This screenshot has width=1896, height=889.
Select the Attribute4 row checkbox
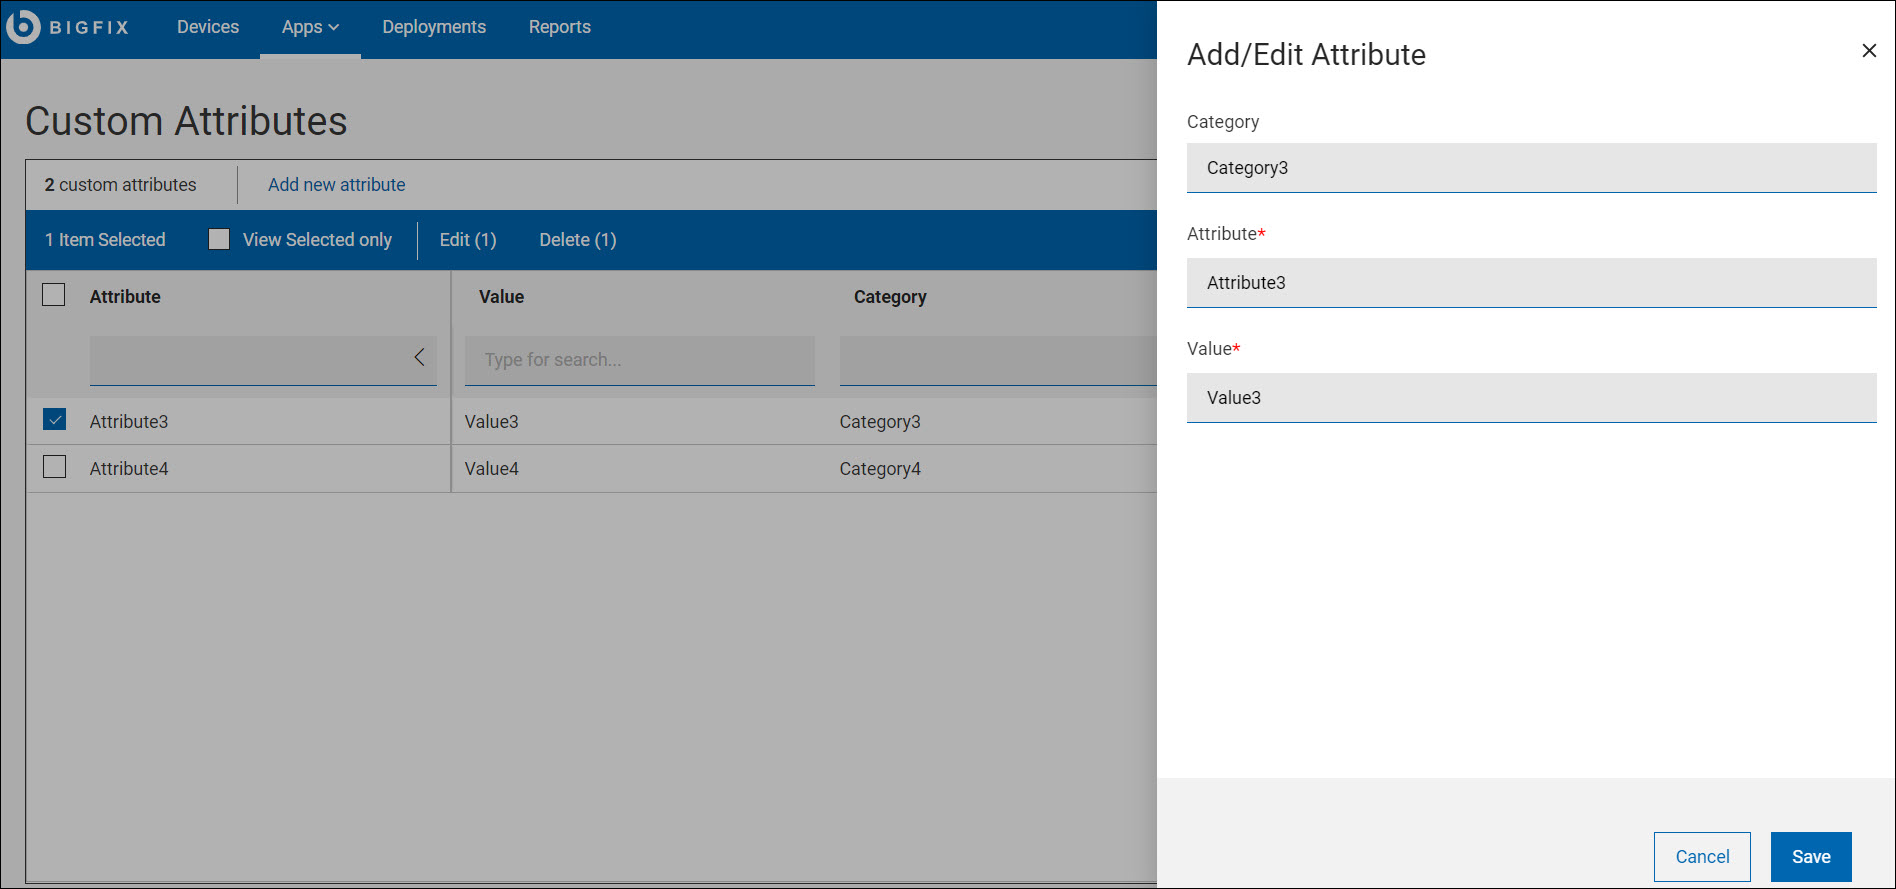point(55,467)
